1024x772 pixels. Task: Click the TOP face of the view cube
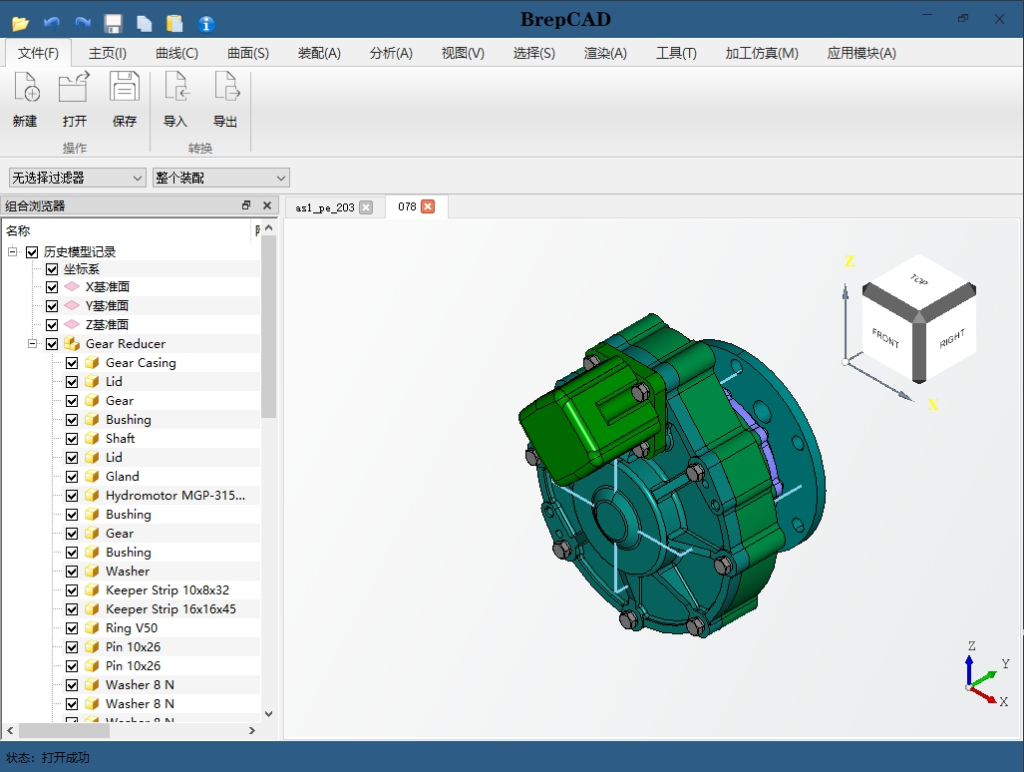[x=919, y=281]
